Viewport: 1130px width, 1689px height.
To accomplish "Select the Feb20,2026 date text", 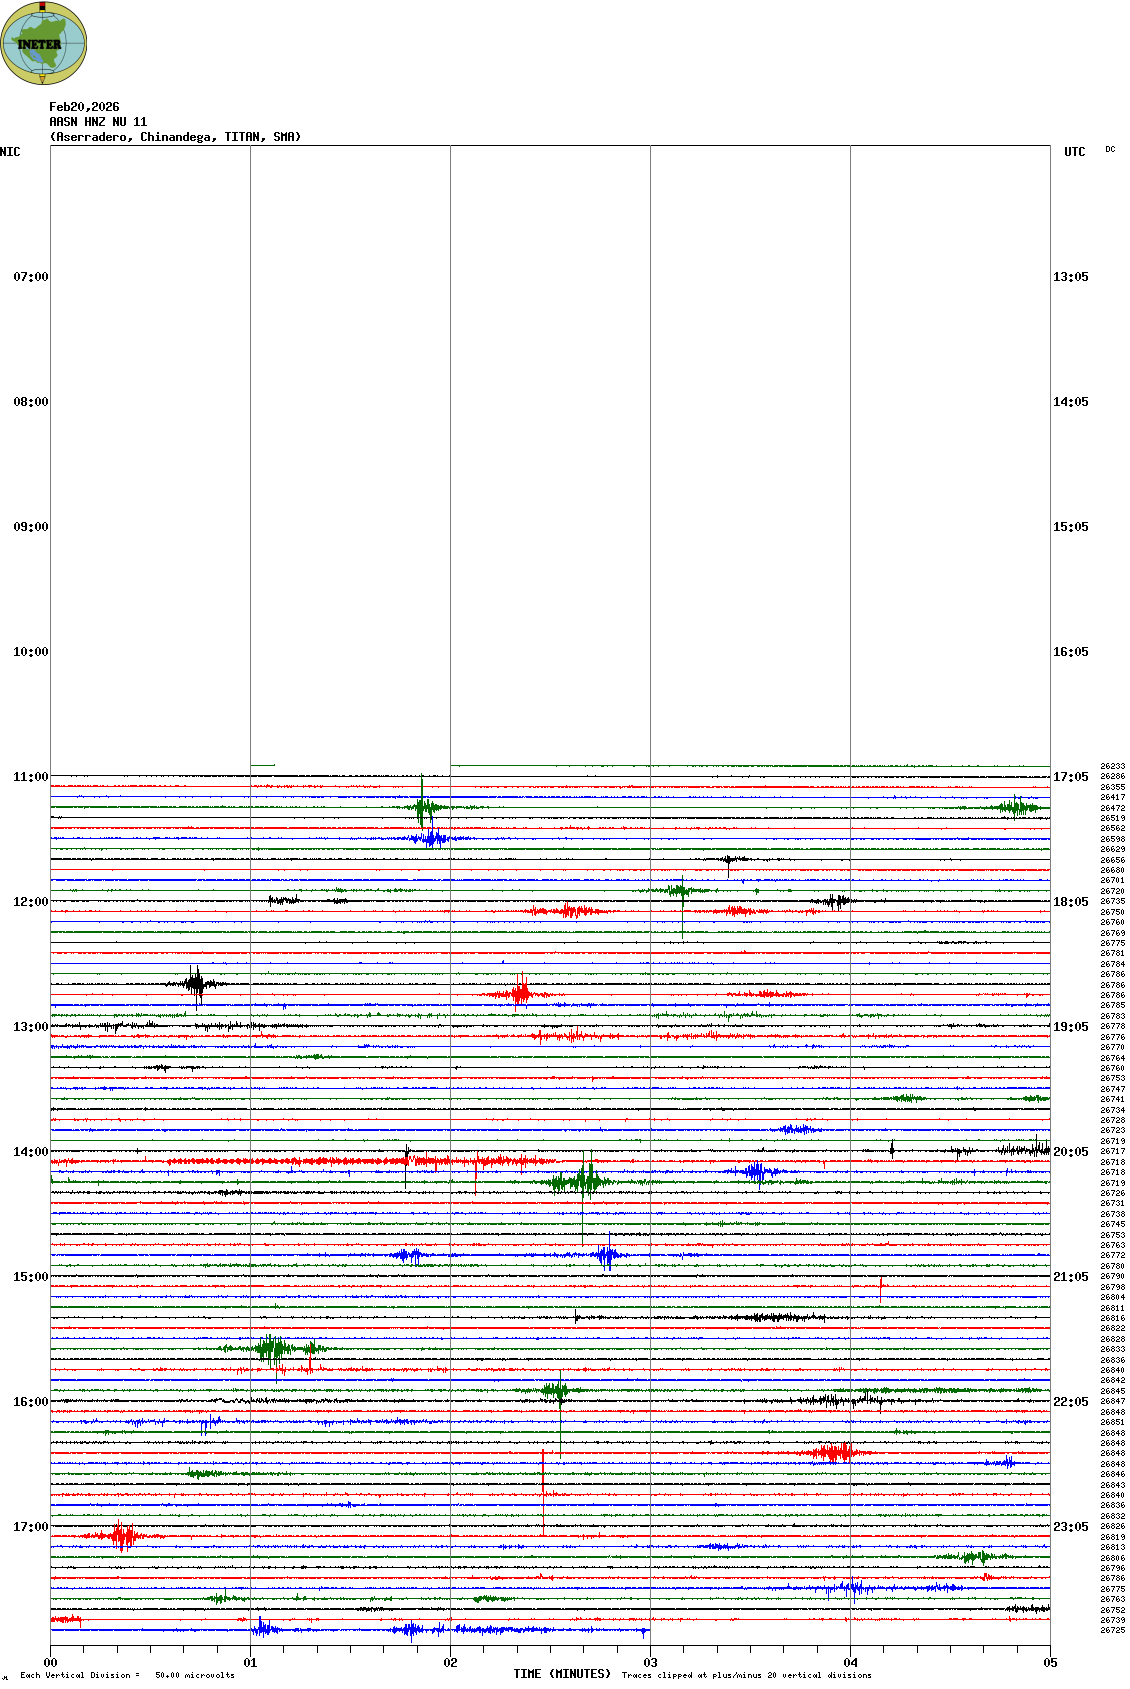I will point(84,107).
